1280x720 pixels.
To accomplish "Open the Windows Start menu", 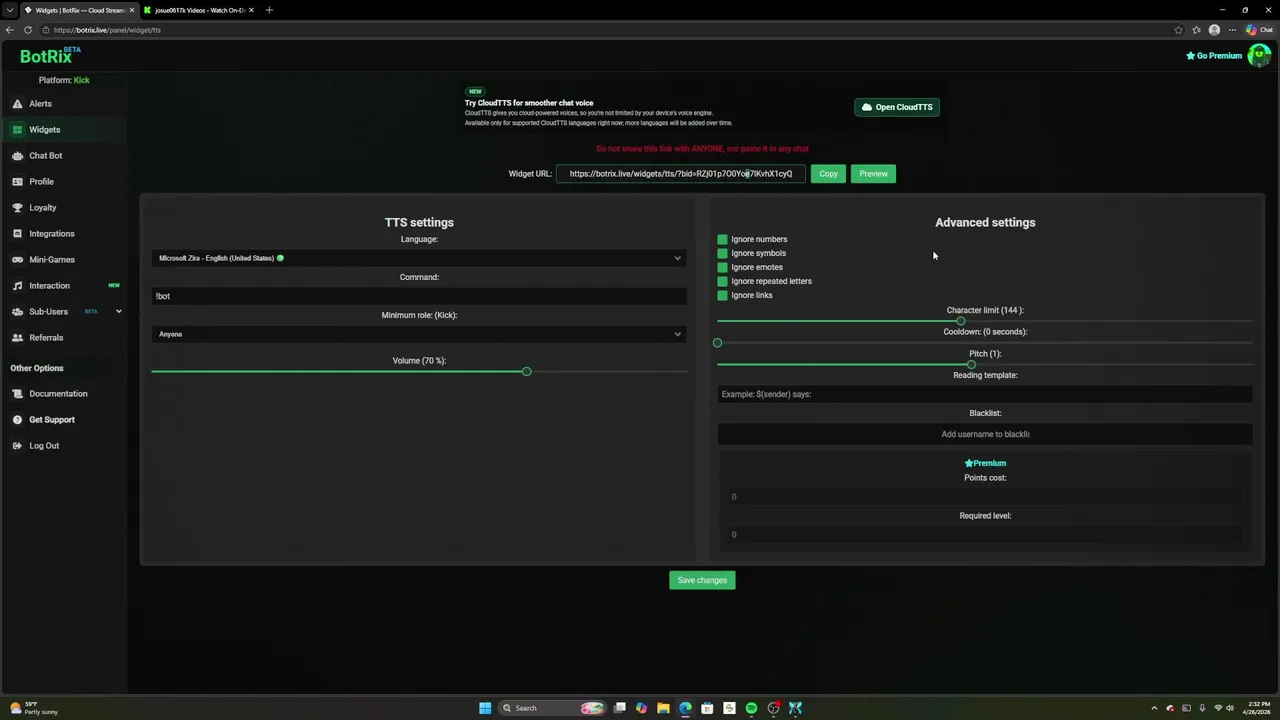I will tap(485, 708).
